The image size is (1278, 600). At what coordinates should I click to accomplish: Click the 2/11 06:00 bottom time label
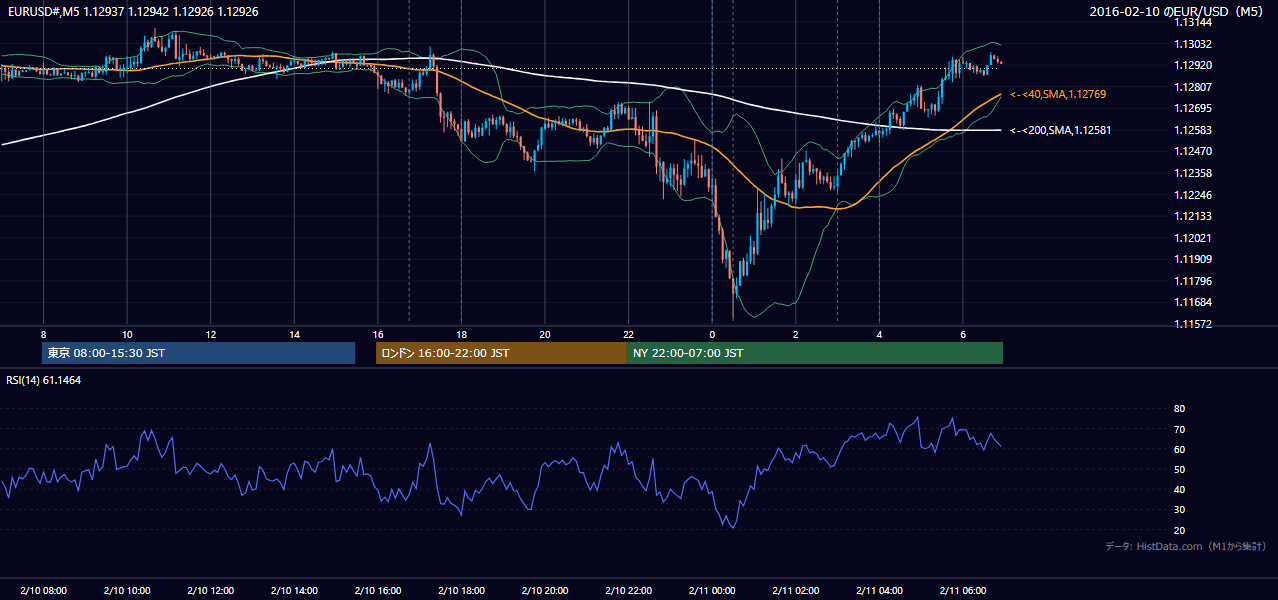click(962, 591)
